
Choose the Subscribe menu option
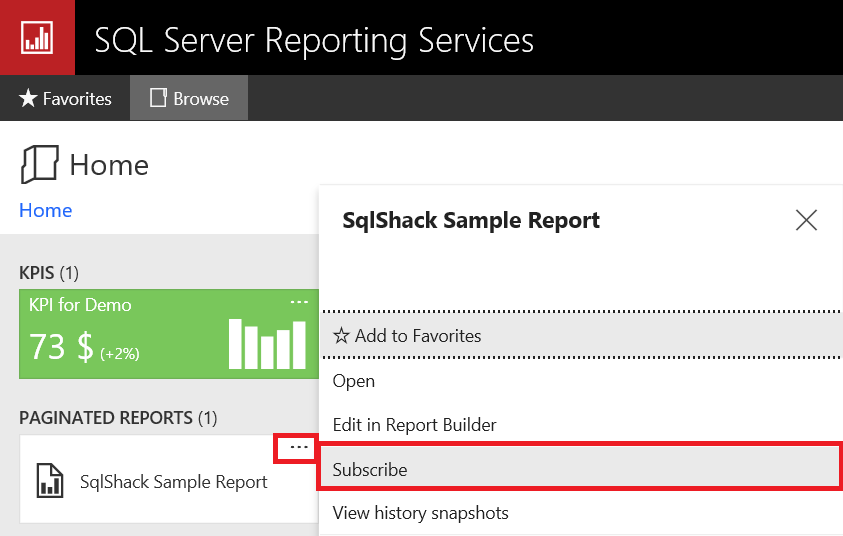coord(370,469)
